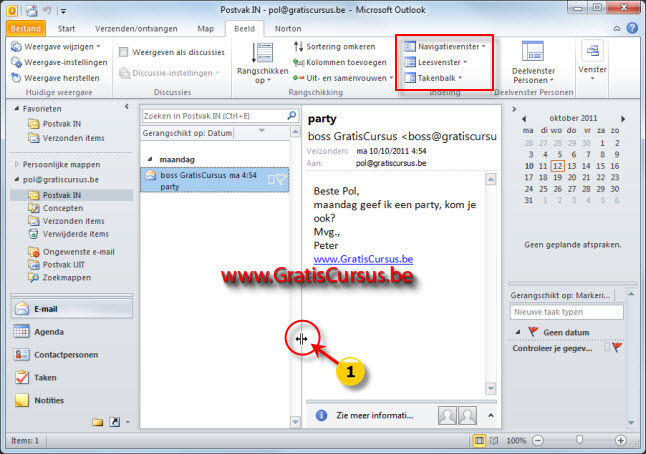
Task: Follow the www.GratisCursus.be hyperlink in email
Action: (363, 259)
